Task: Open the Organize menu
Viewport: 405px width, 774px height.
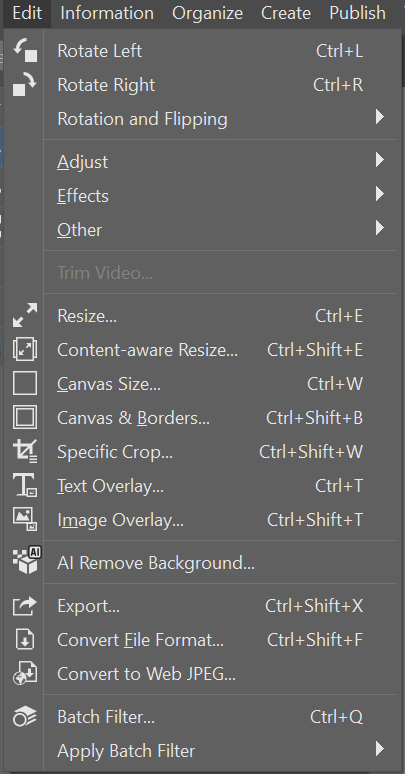Action: click(207, 13)
